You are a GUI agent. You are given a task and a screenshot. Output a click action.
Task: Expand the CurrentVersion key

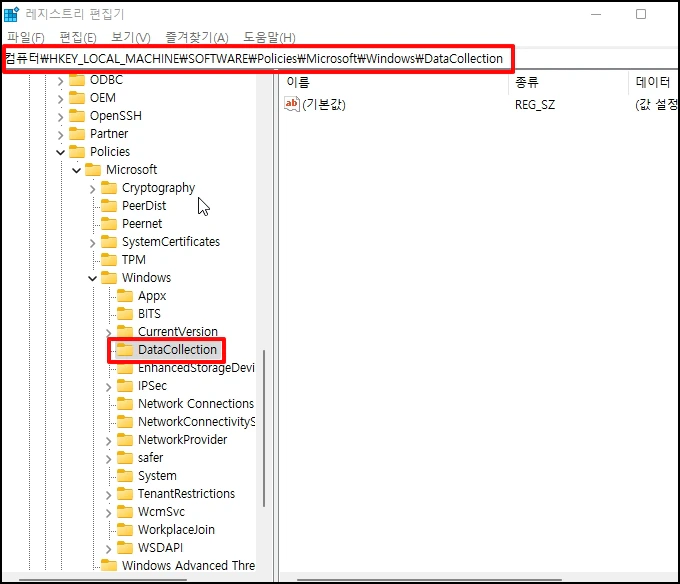point(108,333)
